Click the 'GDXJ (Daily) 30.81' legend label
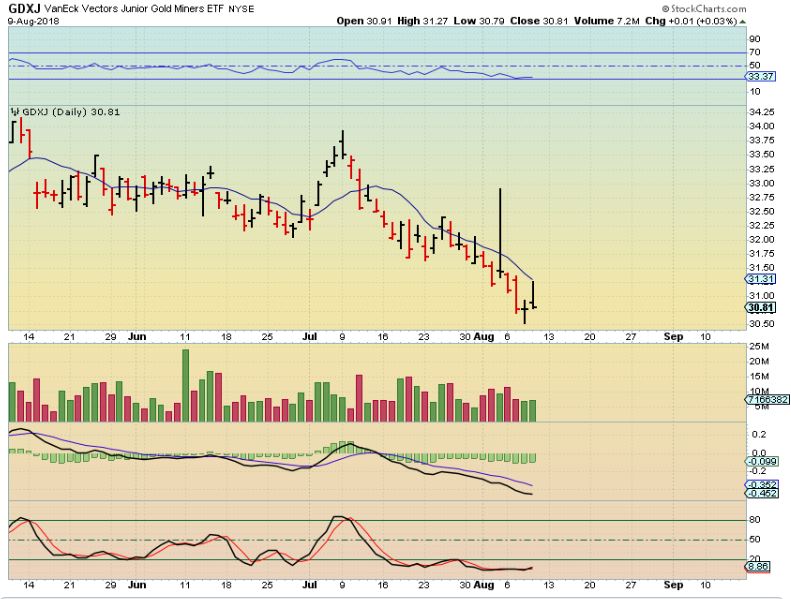 (71, 112)
